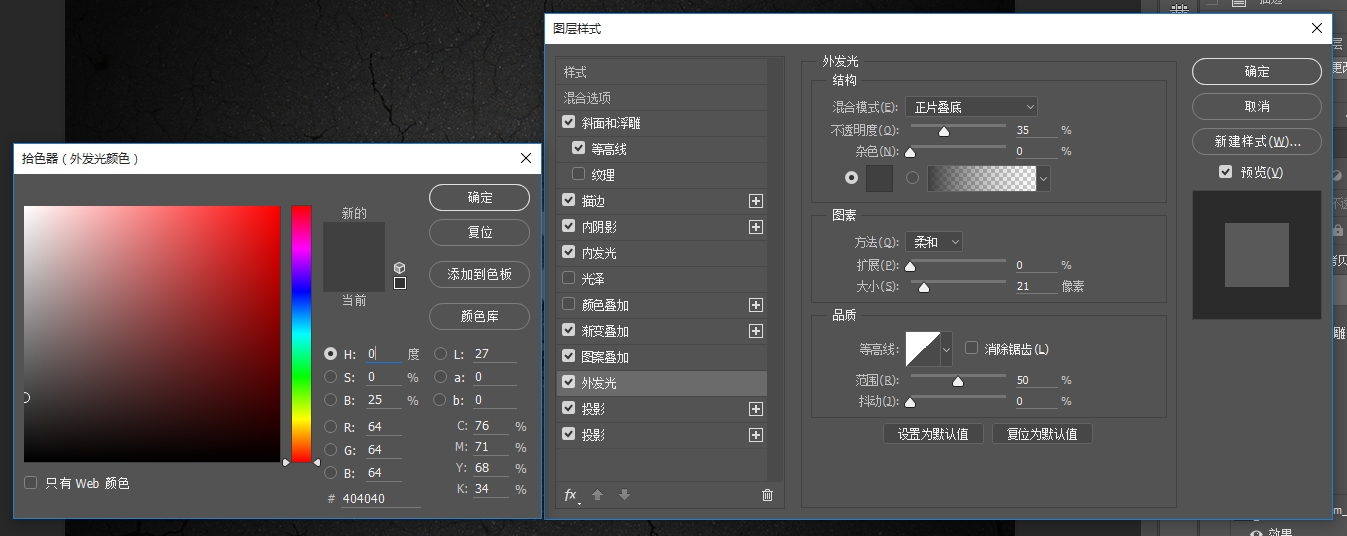This screenshot has height=536, width=1347.
Task: Click the hex # 404040 input field
Action: pos(381,498)
